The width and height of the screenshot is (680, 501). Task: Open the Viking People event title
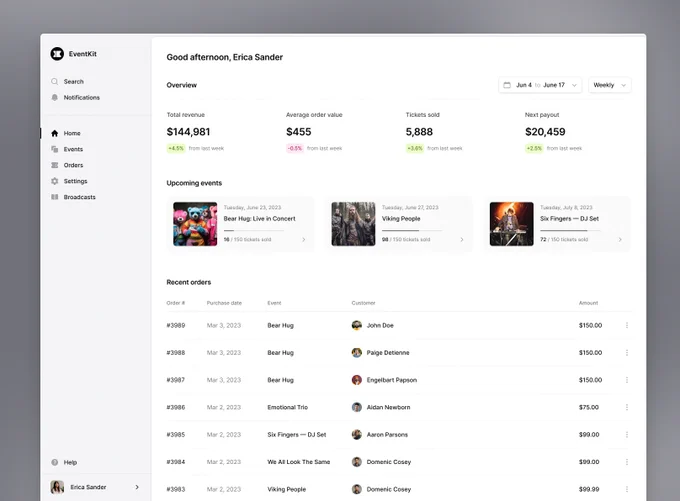tap(401, 219)
